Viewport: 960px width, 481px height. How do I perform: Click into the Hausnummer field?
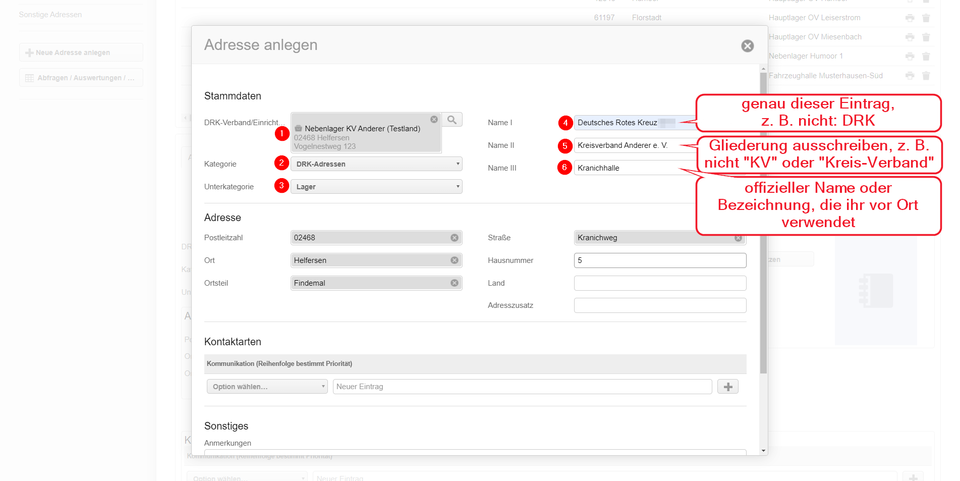tap(660, 260)
